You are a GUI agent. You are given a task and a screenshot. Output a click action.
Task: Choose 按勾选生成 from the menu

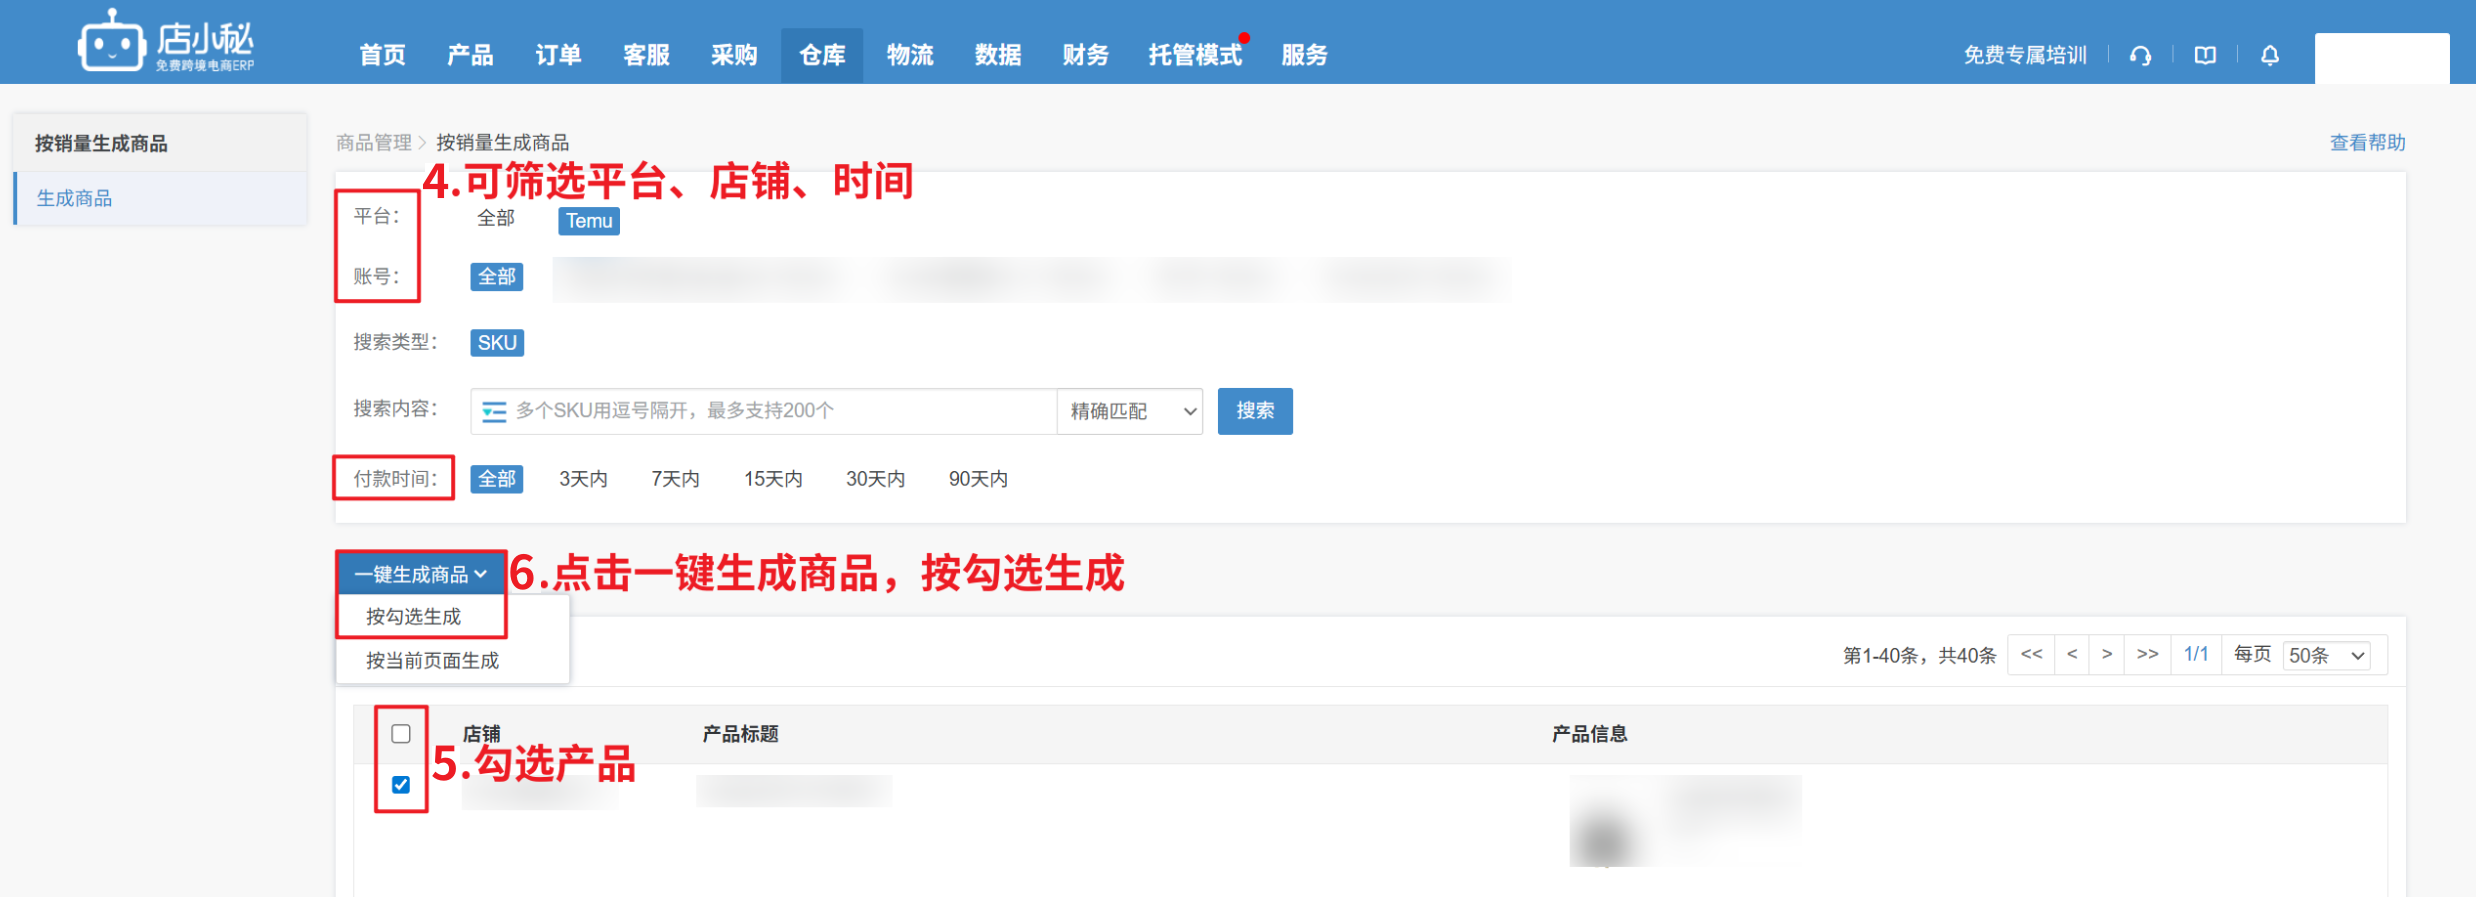[x=414, y=617]
